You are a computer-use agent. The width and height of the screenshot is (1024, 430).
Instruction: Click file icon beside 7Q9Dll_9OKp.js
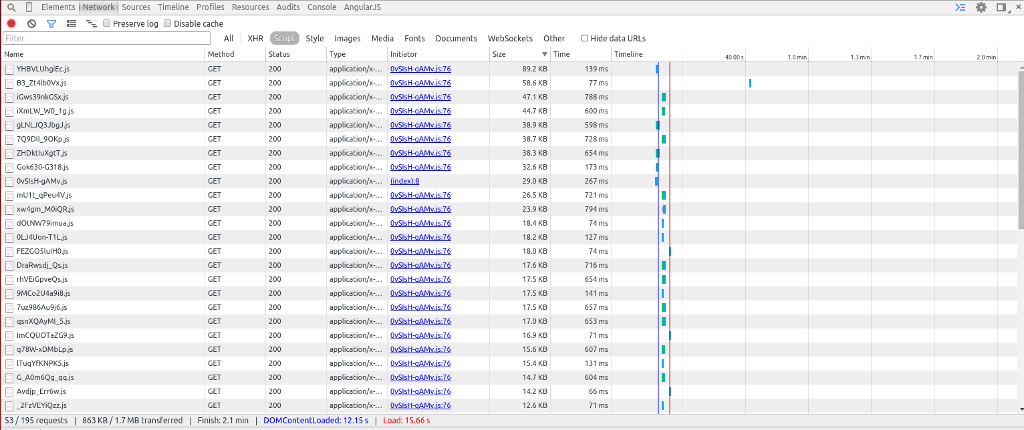click(x=9, y=139)
